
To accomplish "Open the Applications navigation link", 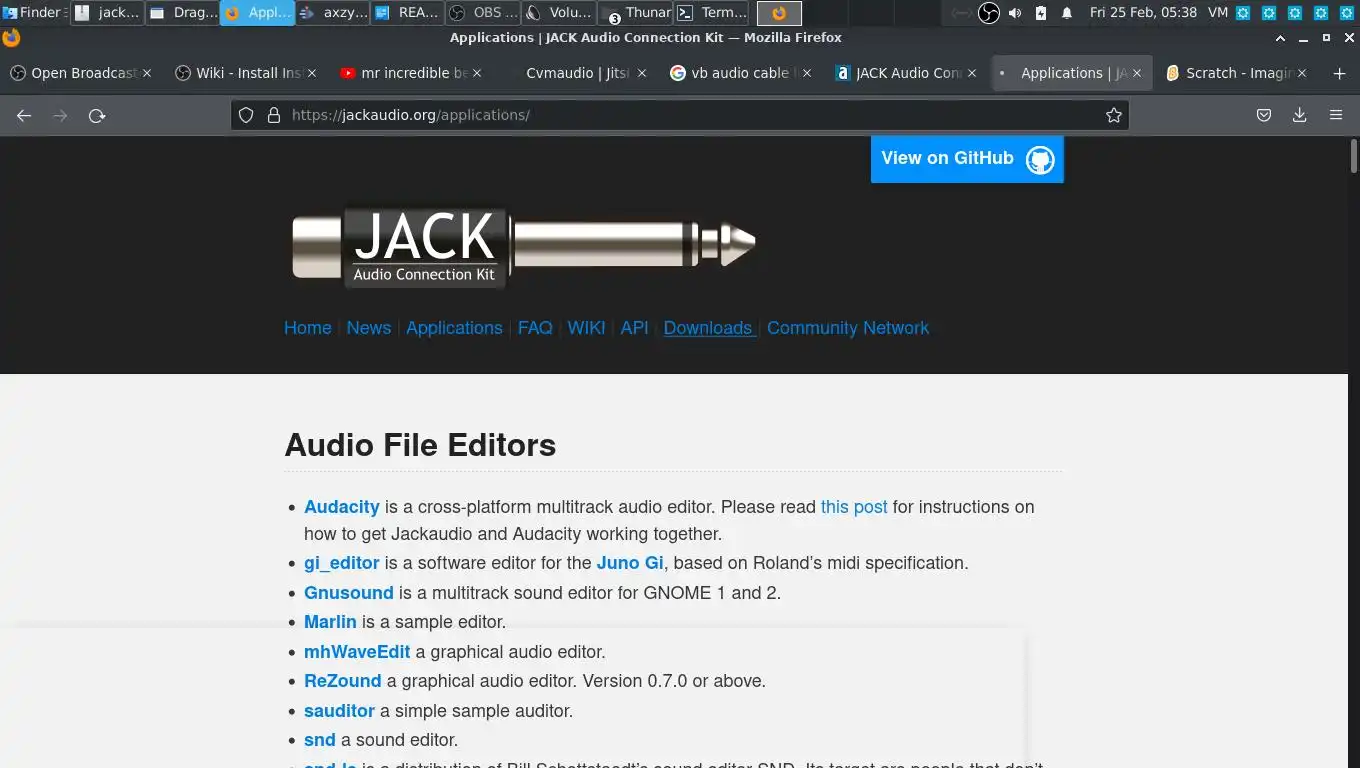I will coord(454,328).
